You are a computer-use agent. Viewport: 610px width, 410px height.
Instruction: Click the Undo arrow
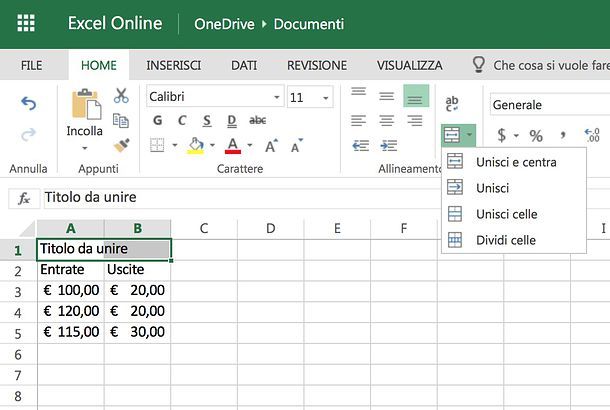[x=28, y=103]
